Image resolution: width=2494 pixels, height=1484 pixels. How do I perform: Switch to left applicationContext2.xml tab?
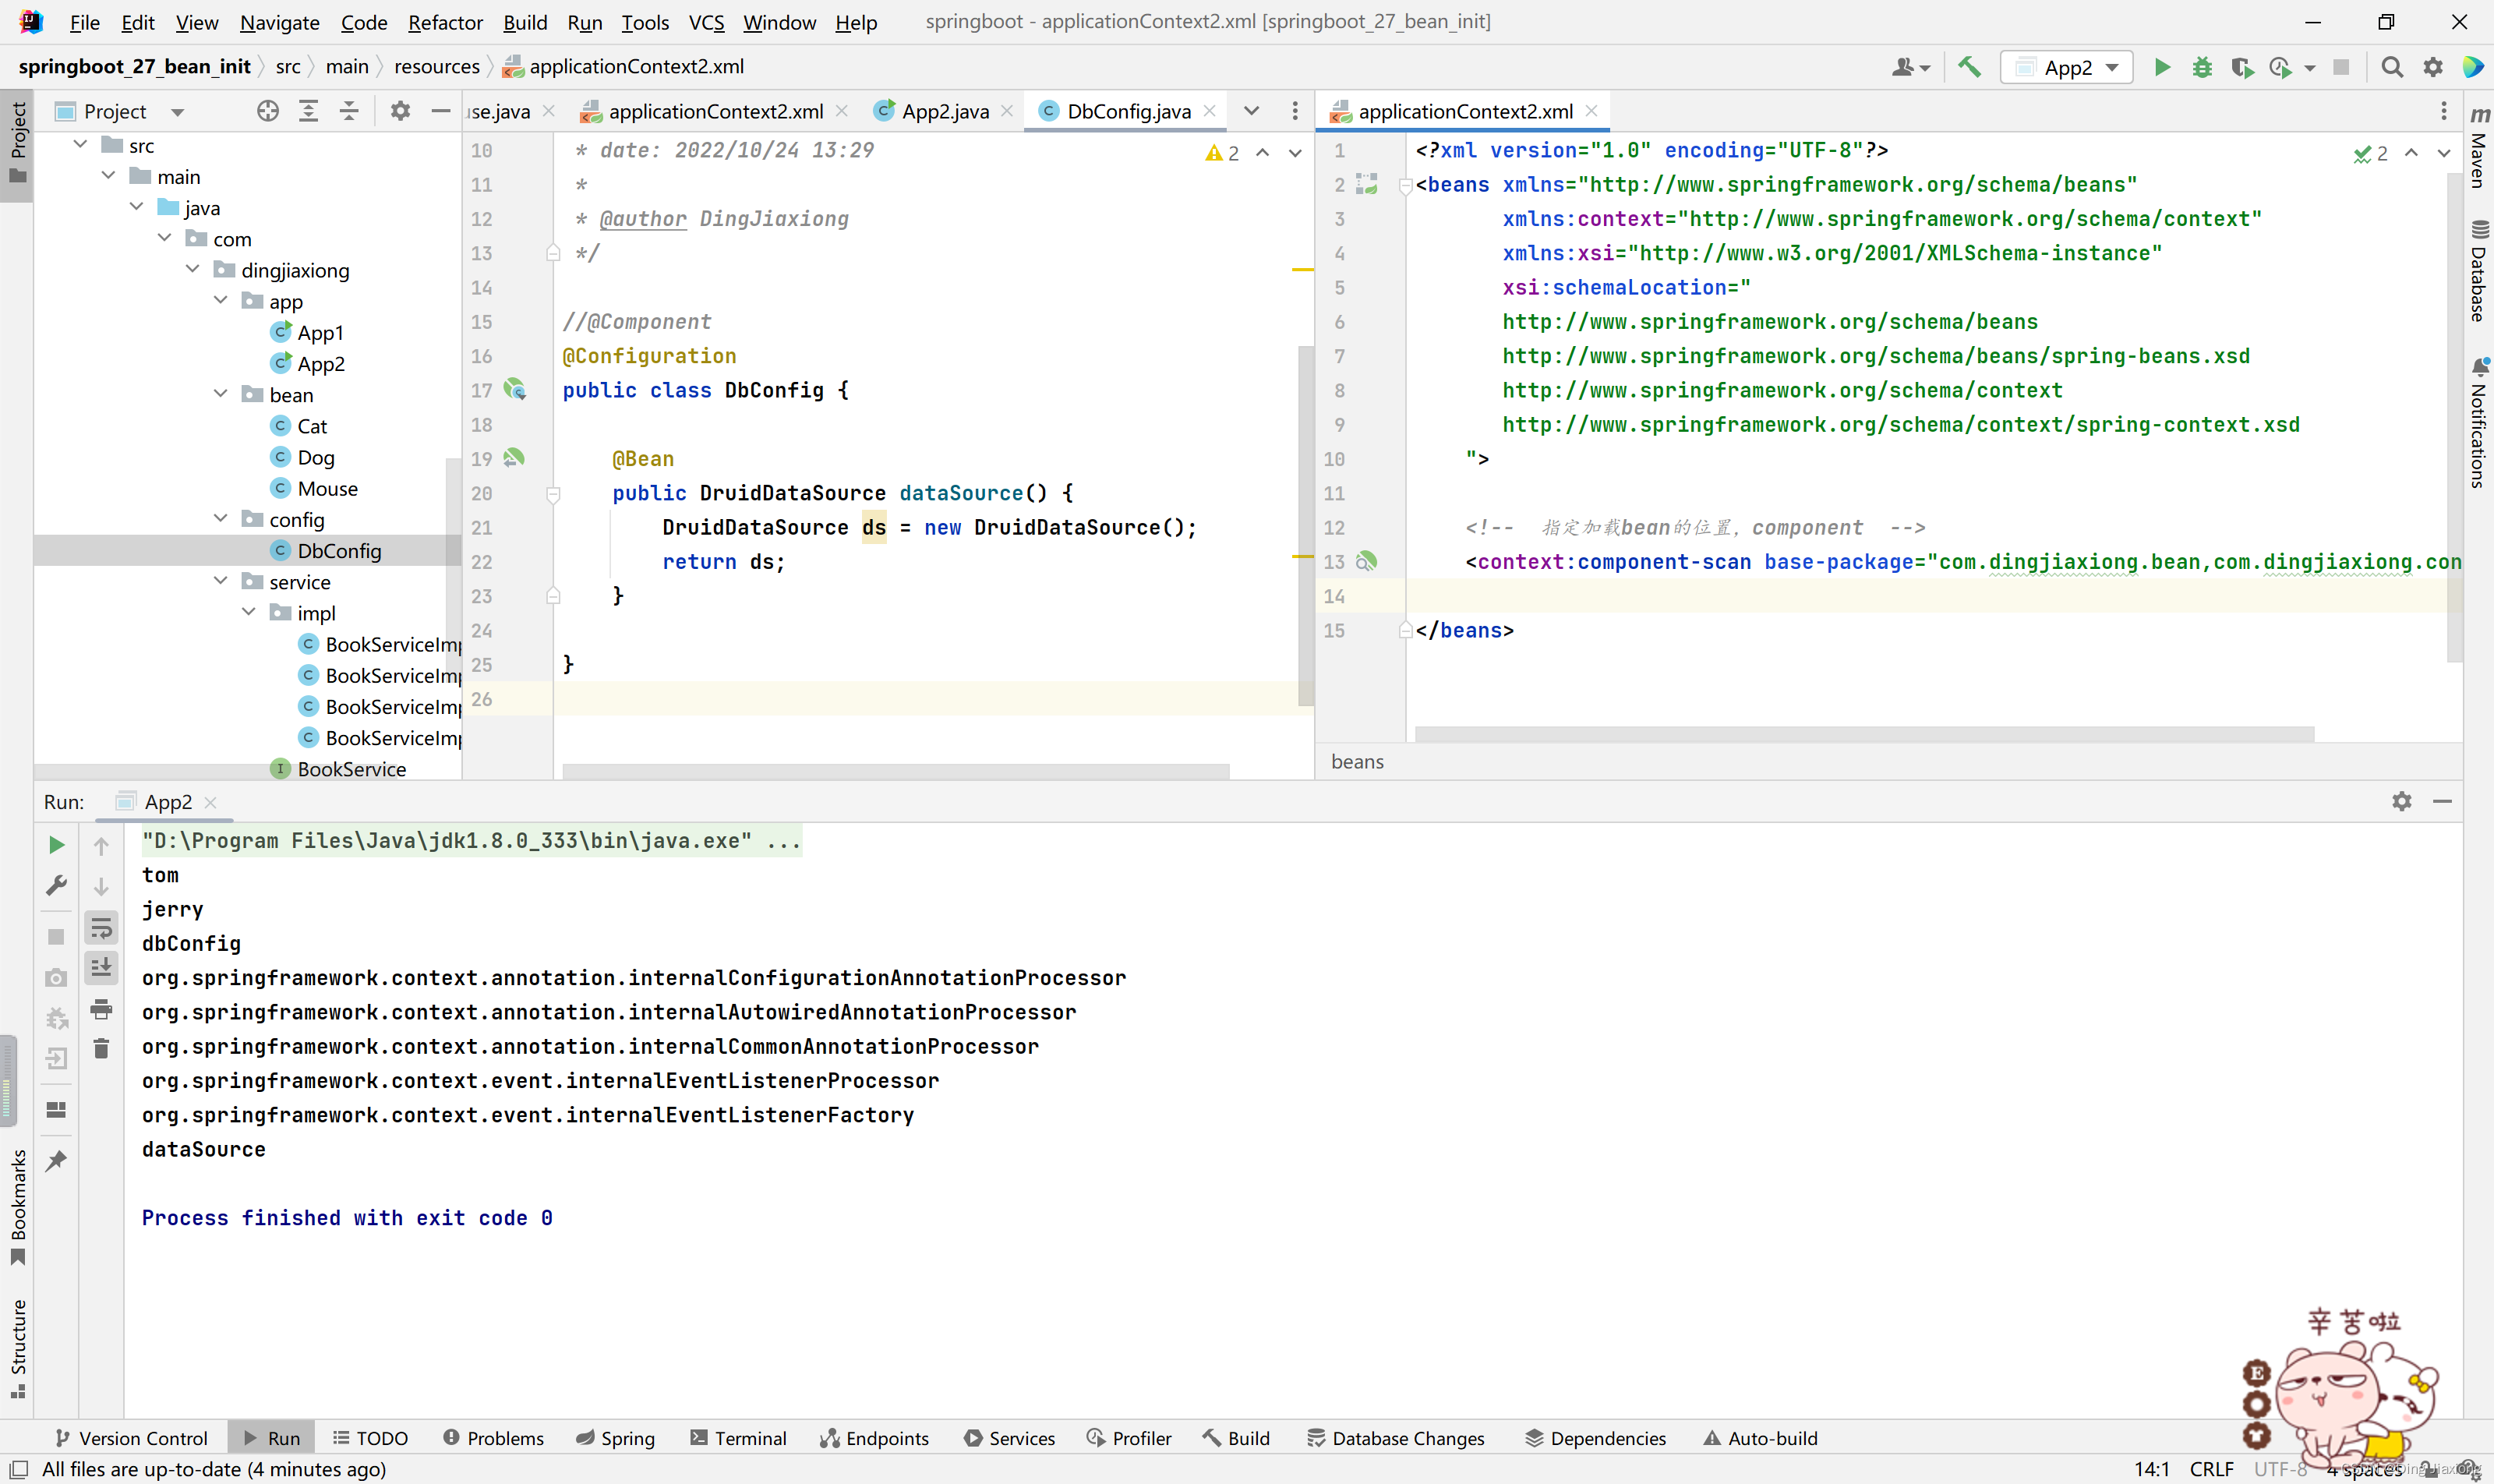(x=714, y=111)
